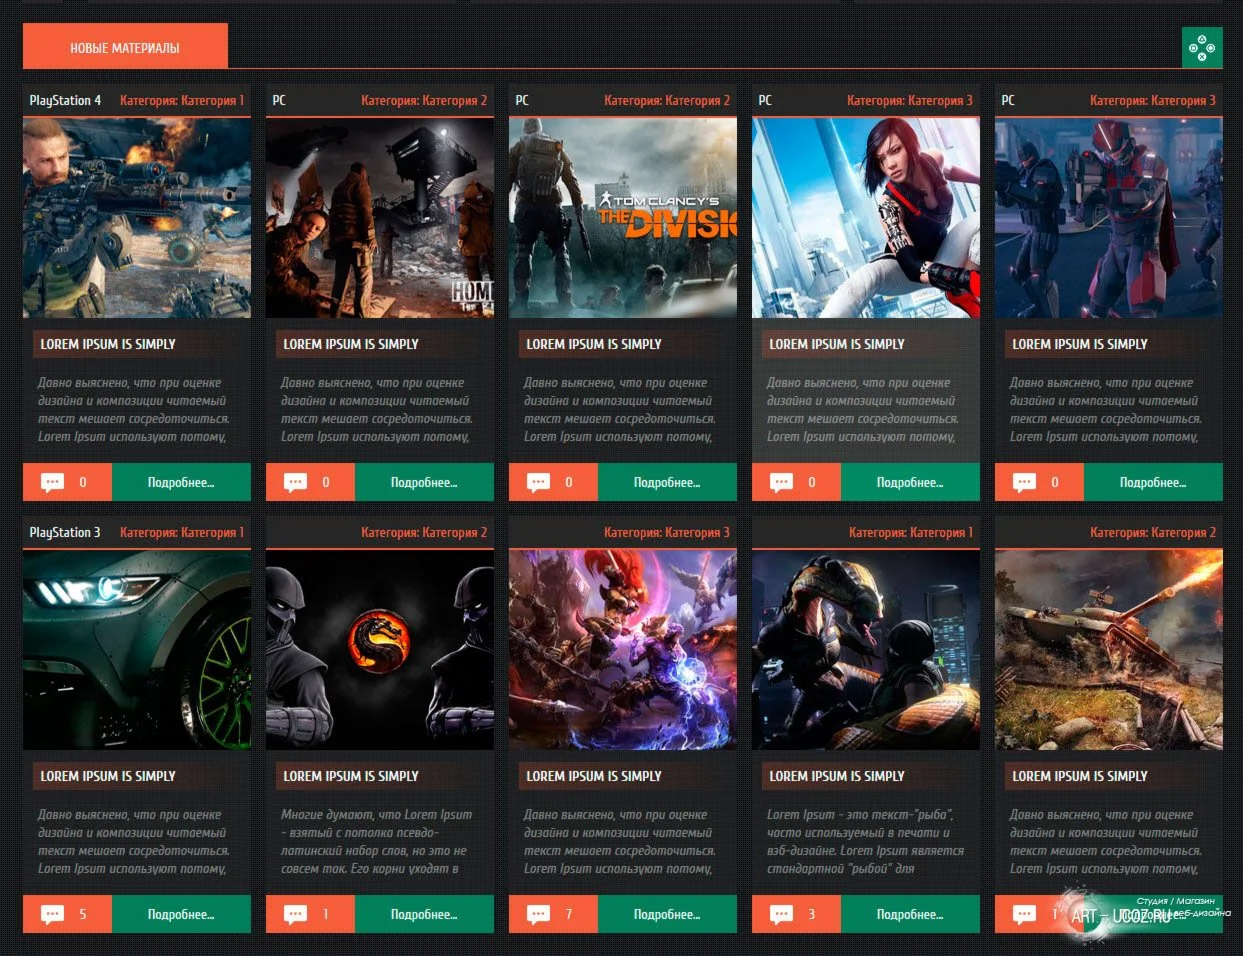Open the Mortal Kombat dragon logo thumbnail
The height and width of the screenshot is (956, 1243).
coord(380,650)
